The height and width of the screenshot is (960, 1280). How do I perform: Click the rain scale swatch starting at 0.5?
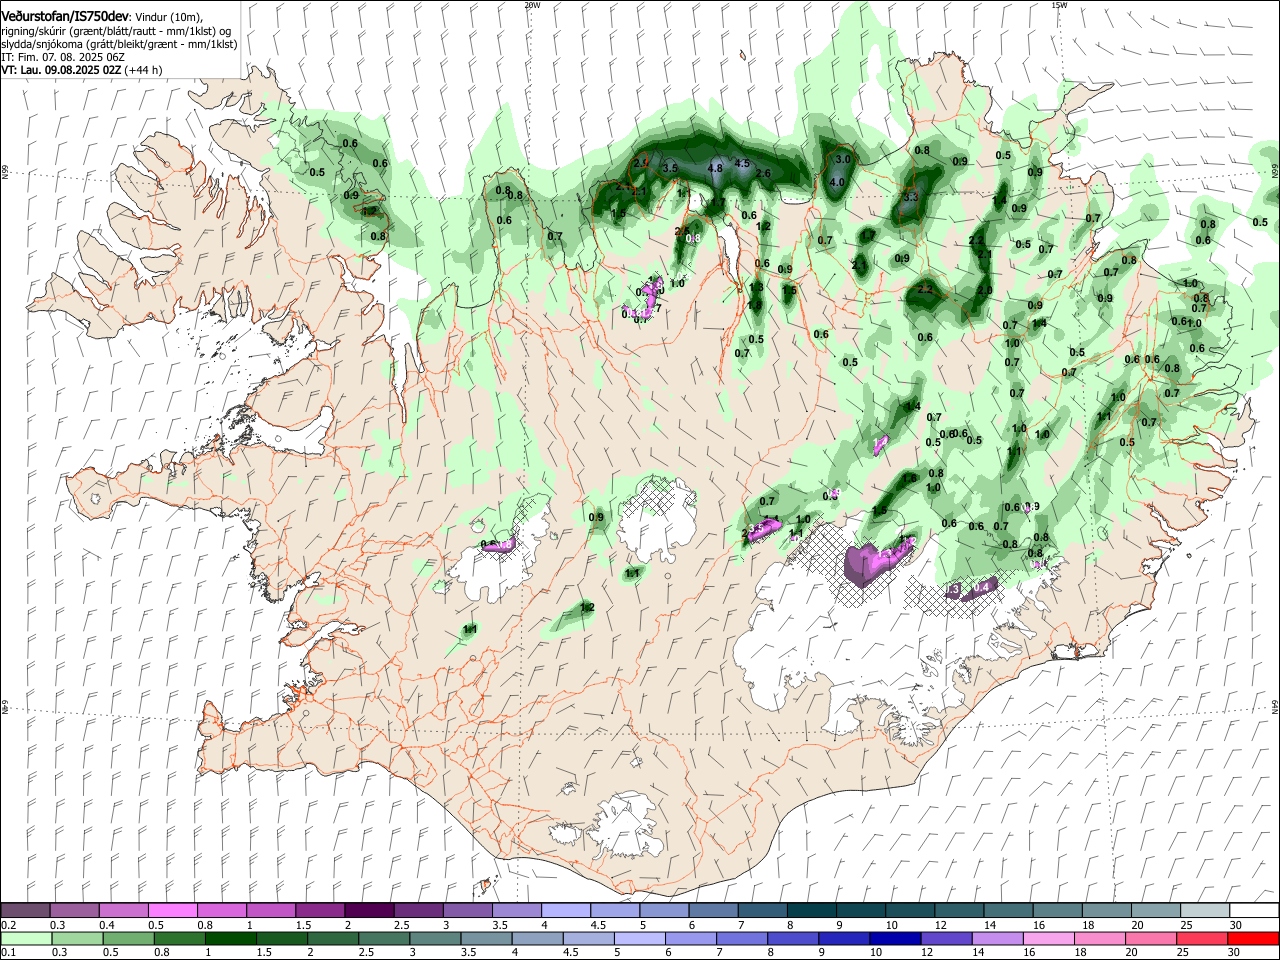point(128,938)
